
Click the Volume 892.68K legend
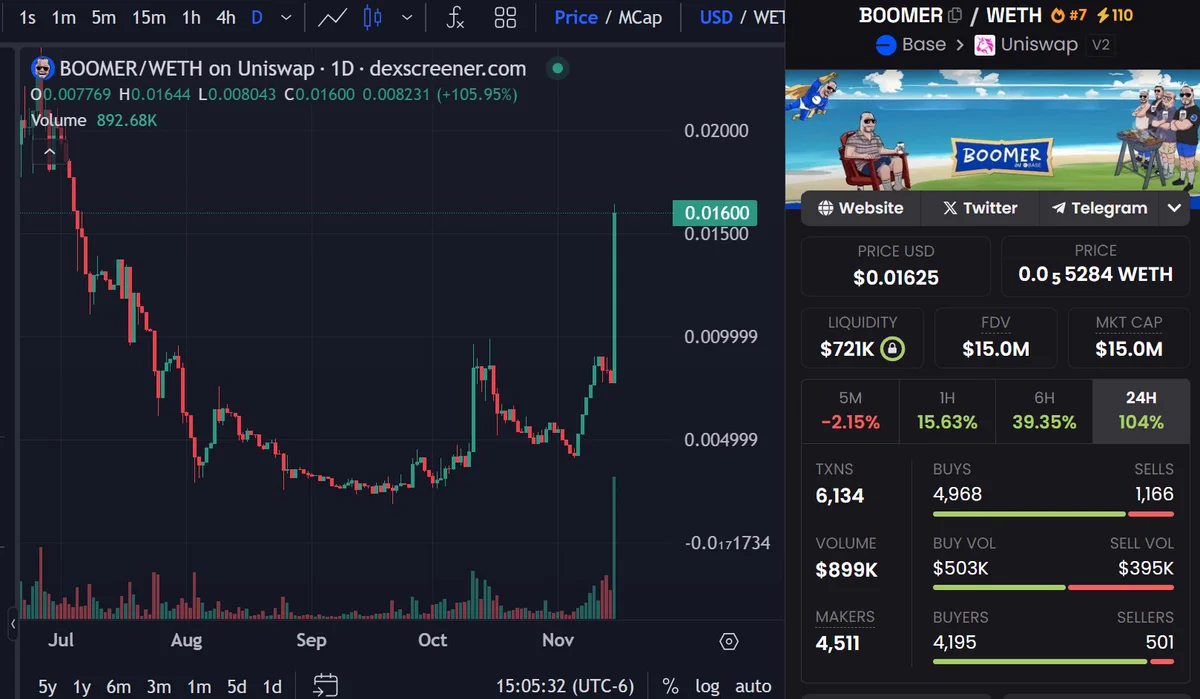click(94, 120)
